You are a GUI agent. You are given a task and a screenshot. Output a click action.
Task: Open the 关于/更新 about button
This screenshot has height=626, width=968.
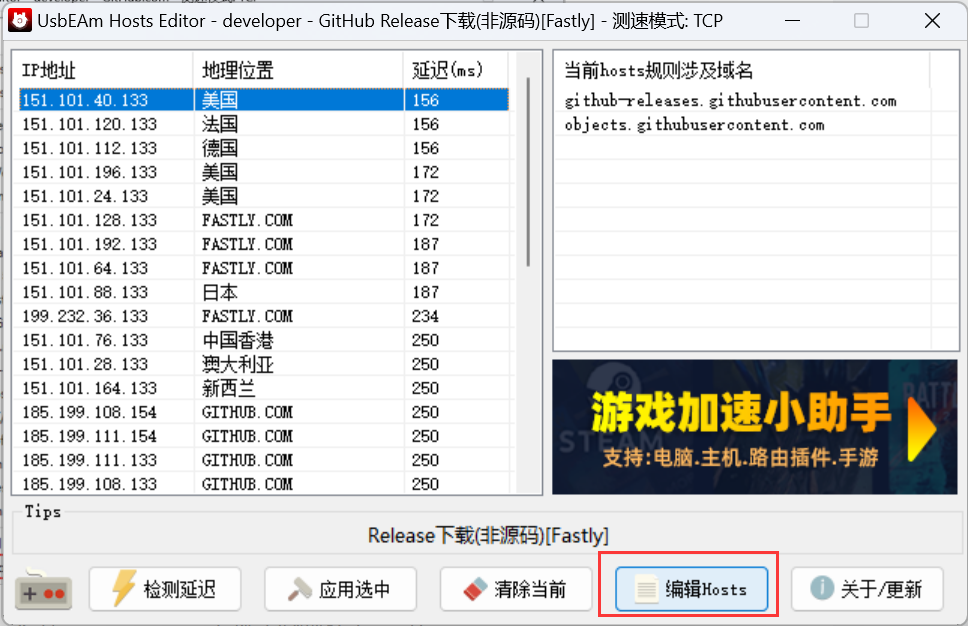(867, 590)
